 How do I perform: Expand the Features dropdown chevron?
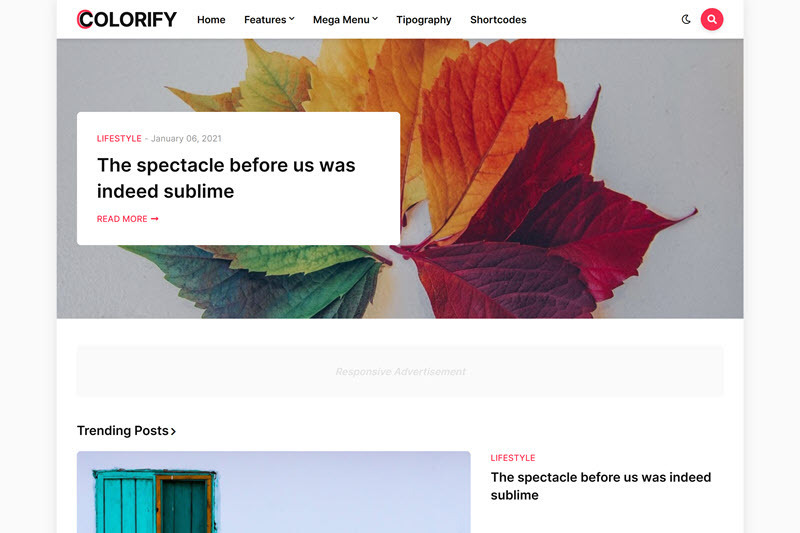pos(292,19)
